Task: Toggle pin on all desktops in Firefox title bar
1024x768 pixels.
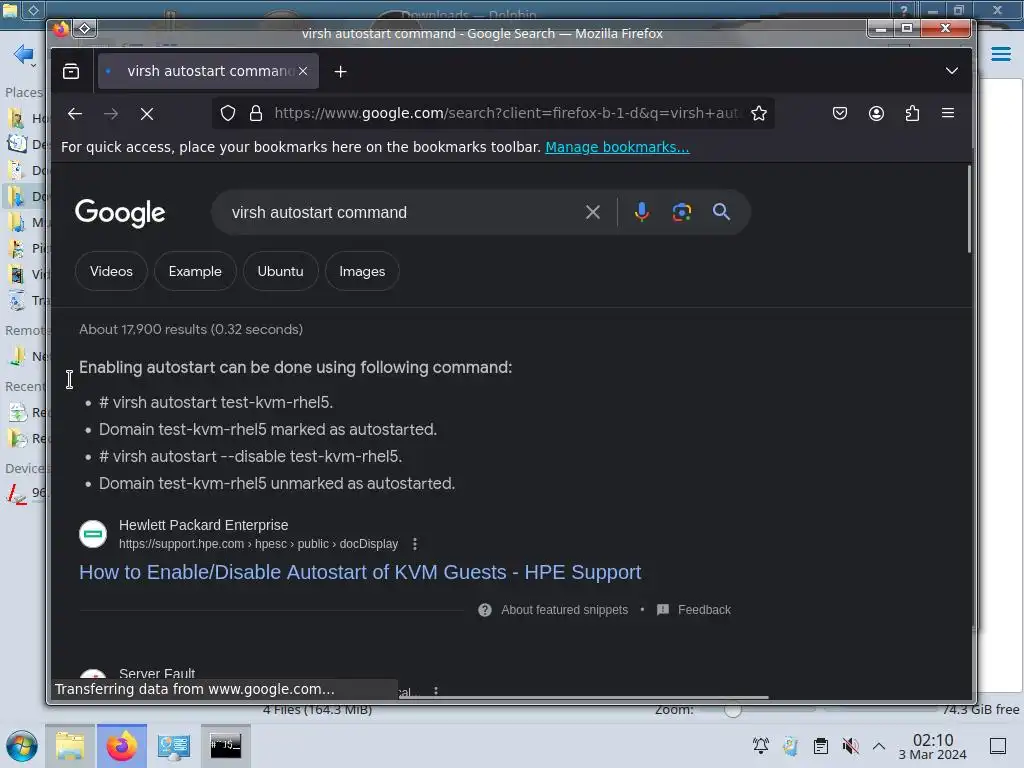Action: click(85, 28)
